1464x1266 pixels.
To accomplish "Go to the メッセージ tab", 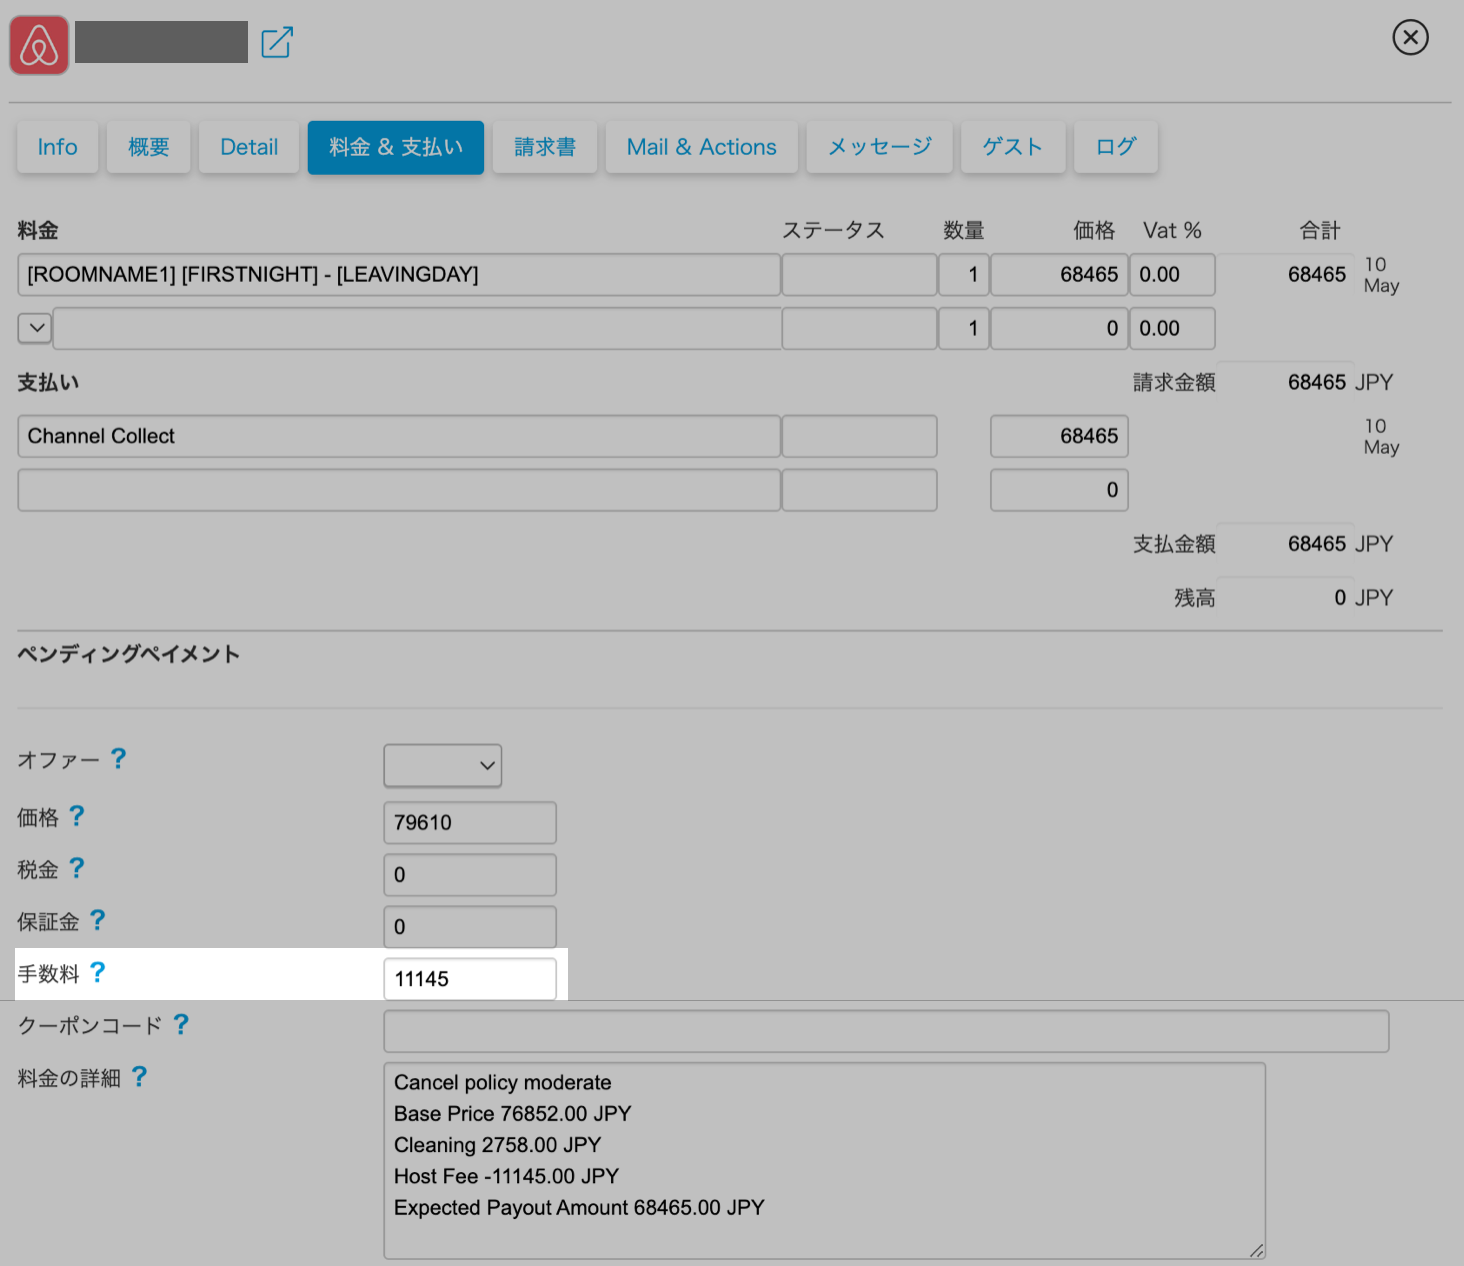I will point(879,147).
